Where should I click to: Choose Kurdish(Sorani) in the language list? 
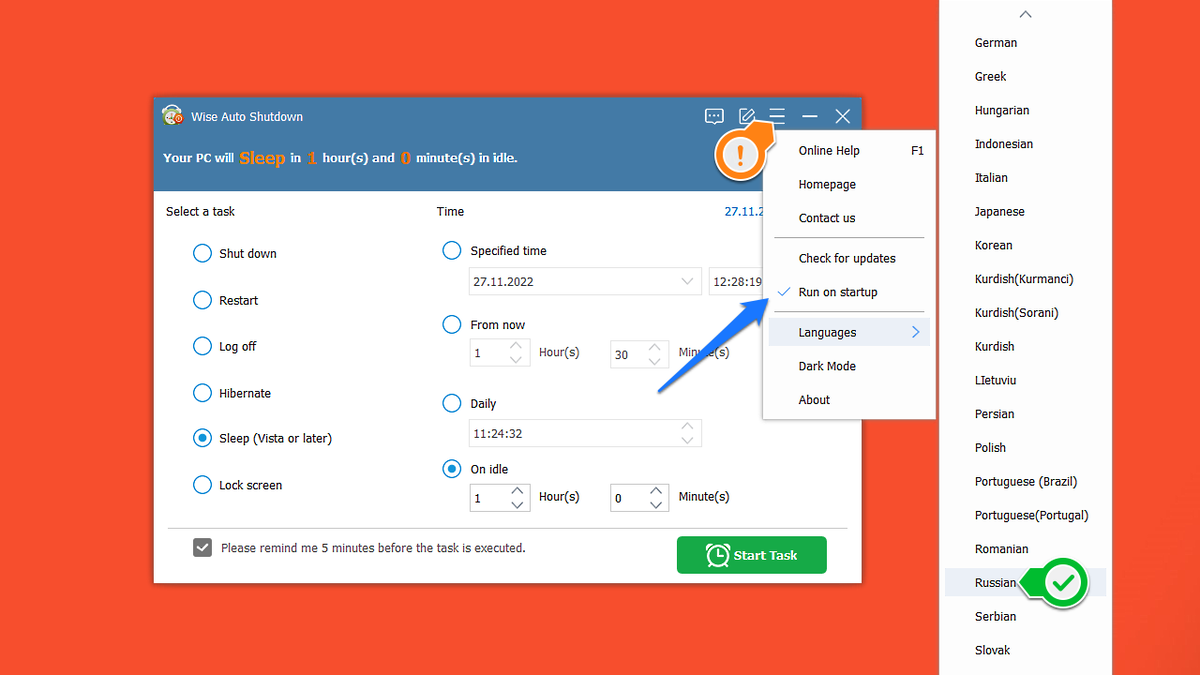pyautogui.click(x=1026, y=313)
